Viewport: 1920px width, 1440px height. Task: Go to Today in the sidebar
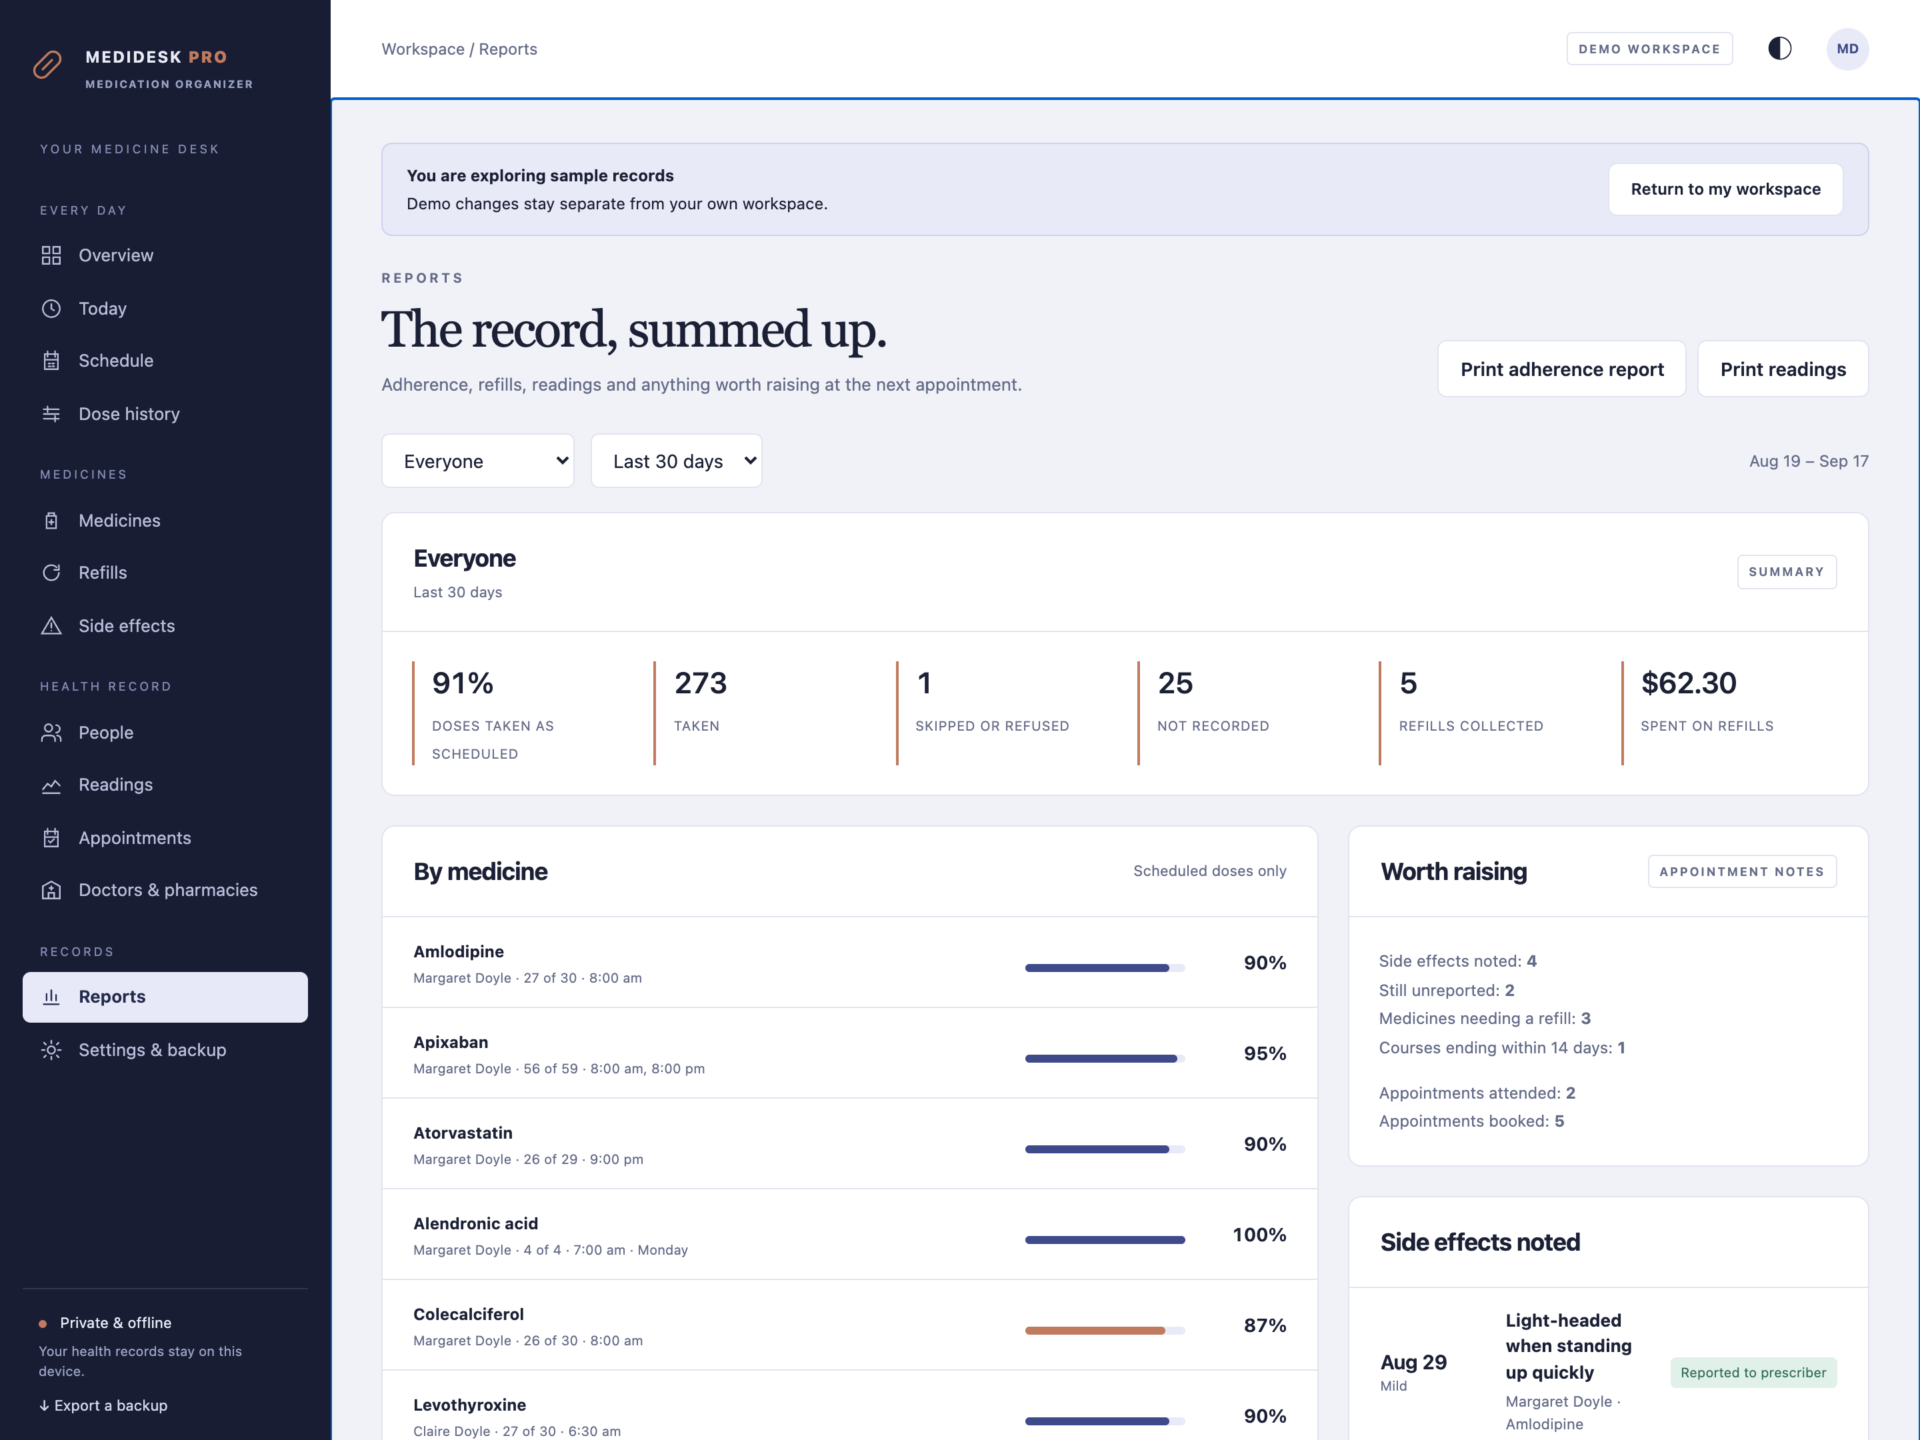click(165, 308)
